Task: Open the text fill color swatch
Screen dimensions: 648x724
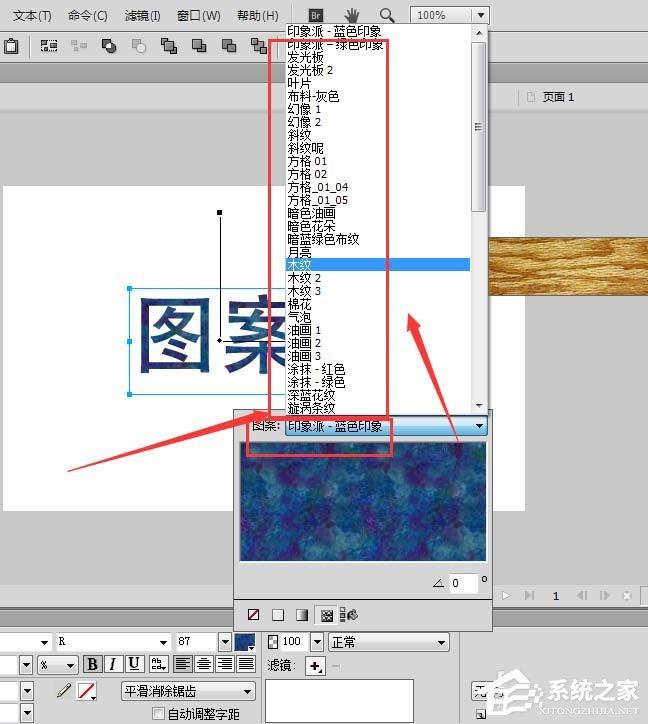Action: pos(245,642)
